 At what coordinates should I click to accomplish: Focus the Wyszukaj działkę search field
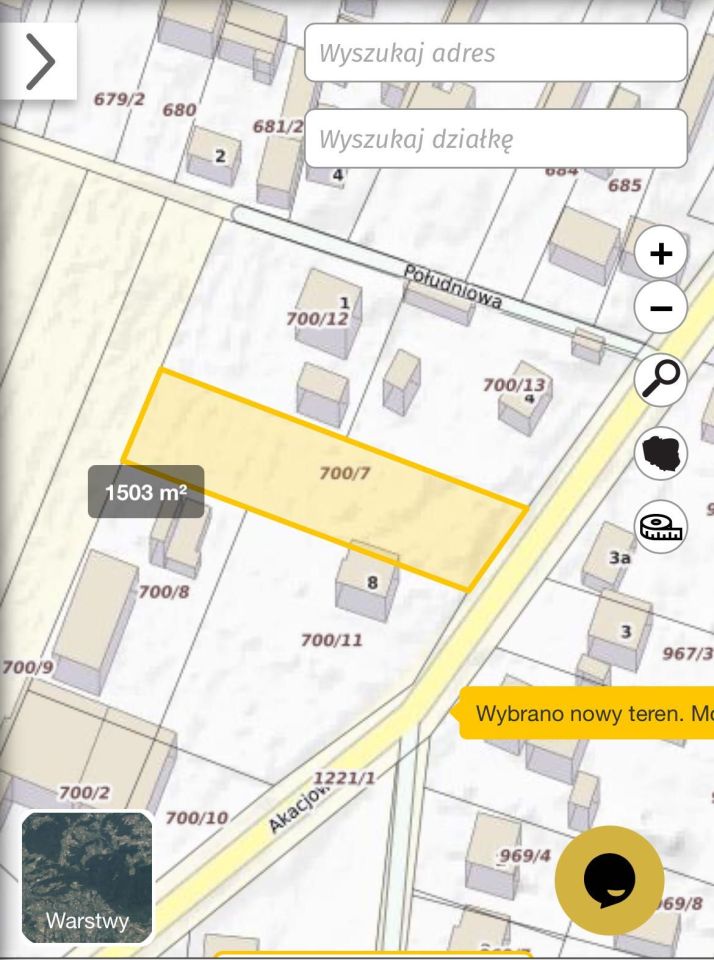[496, 138]
